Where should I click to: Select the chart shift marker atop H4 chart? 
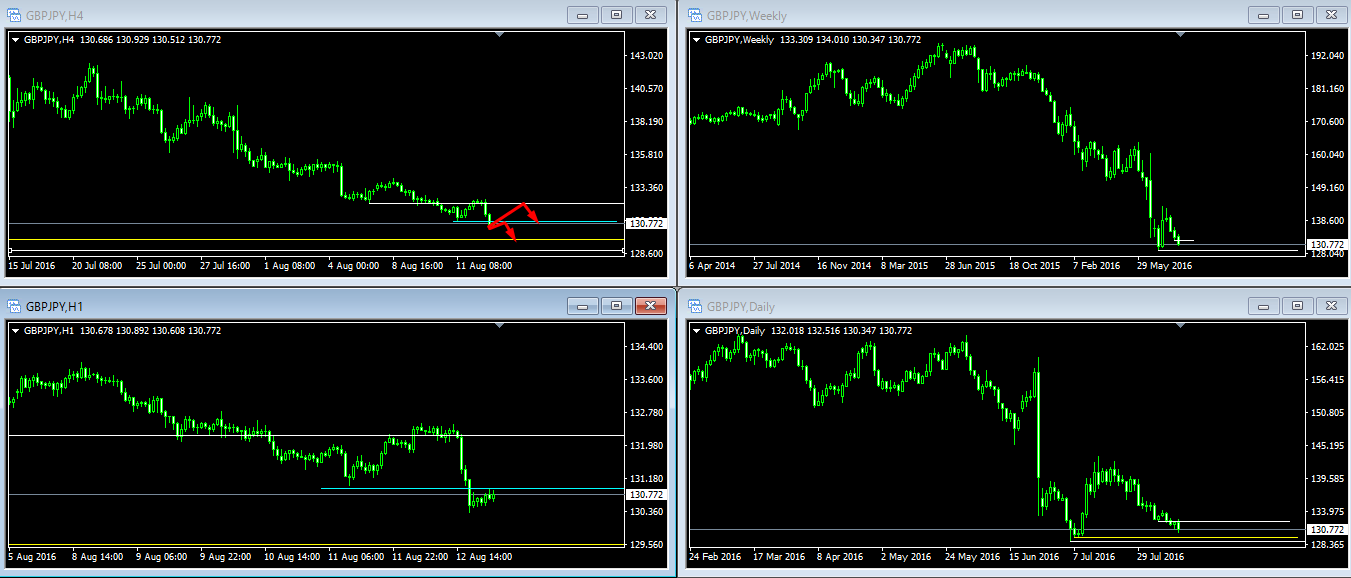[500, 35]
